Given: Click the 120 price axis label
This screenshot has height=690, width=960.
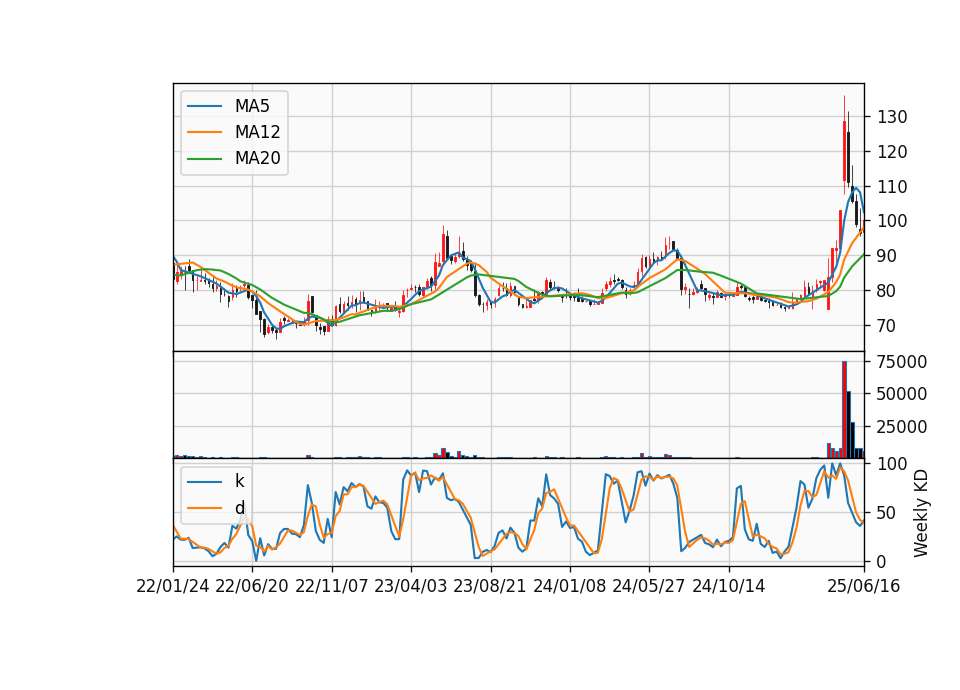Looking at the screenshot, I should [x=892, y=152].
